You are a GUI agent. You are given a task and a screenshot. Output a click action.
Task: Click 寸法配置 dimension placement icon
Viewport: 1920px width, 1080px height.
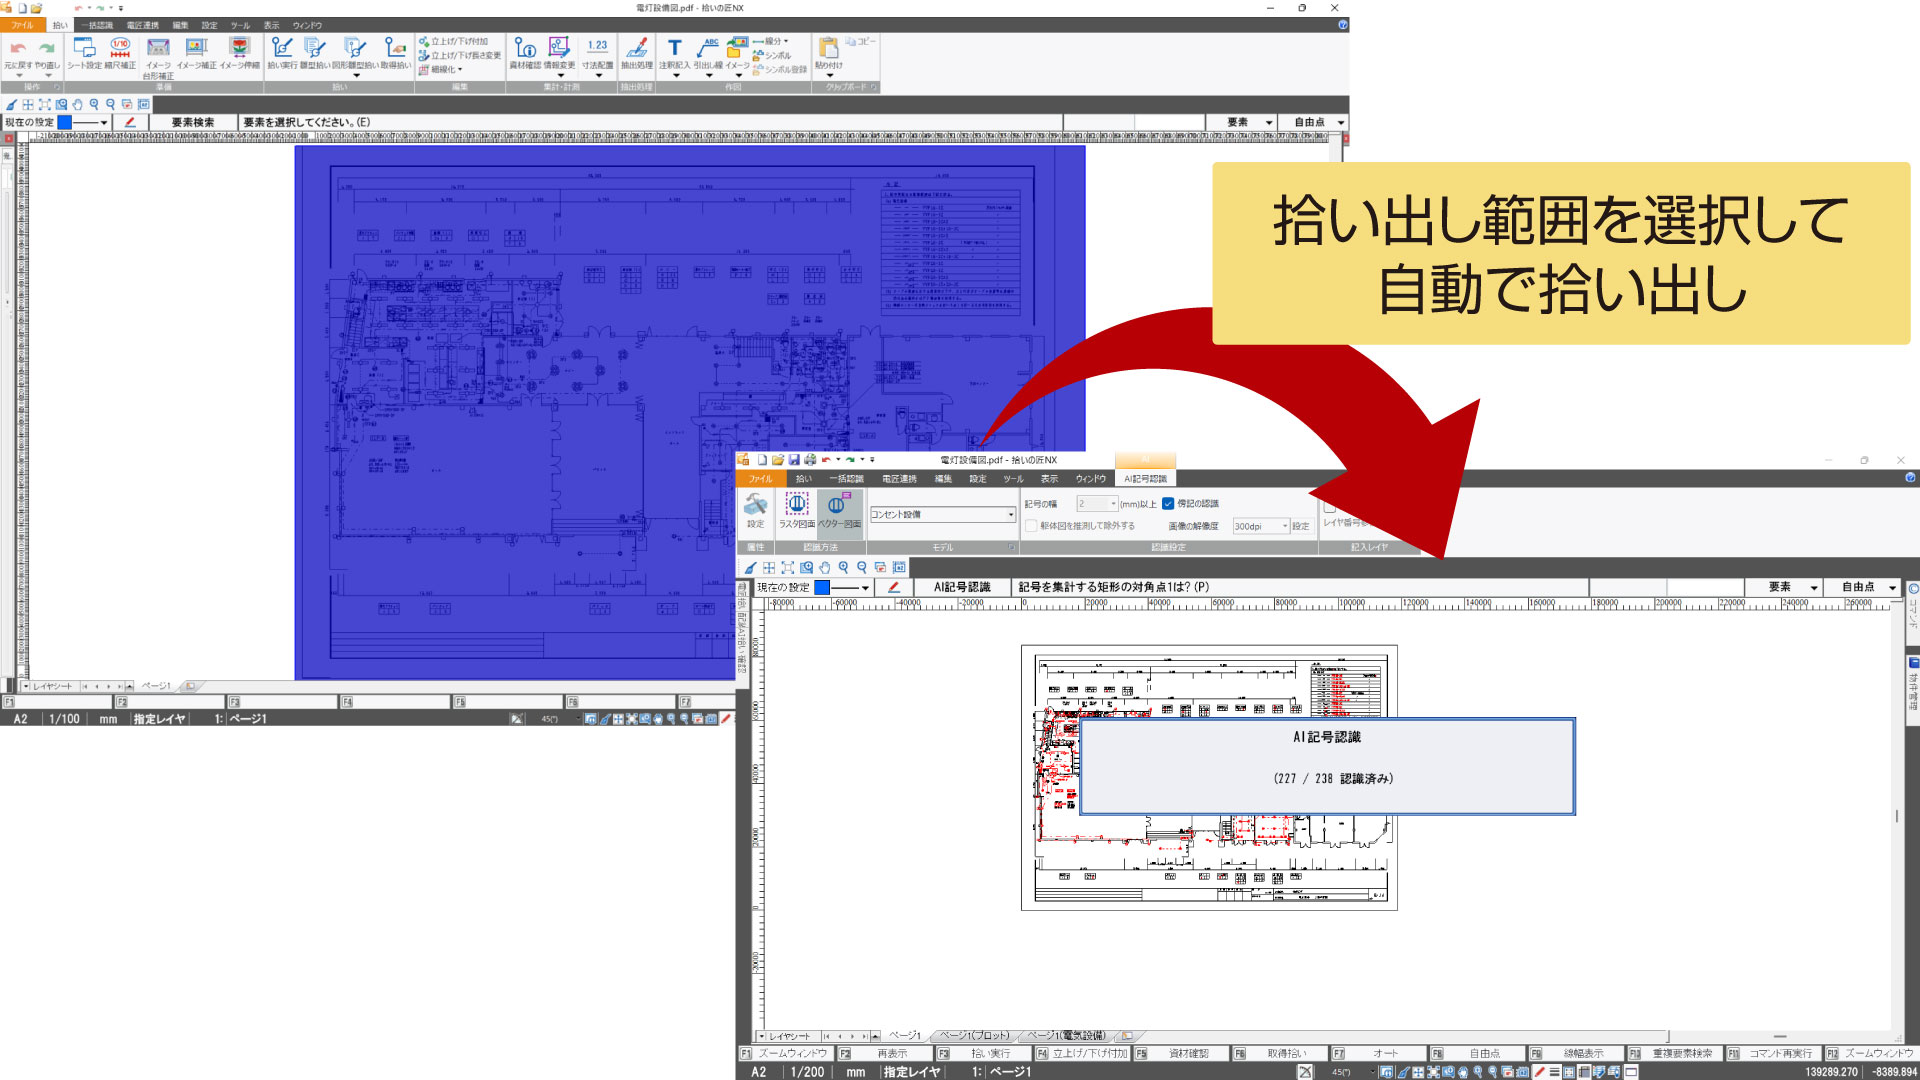click(x=598, y=54)
